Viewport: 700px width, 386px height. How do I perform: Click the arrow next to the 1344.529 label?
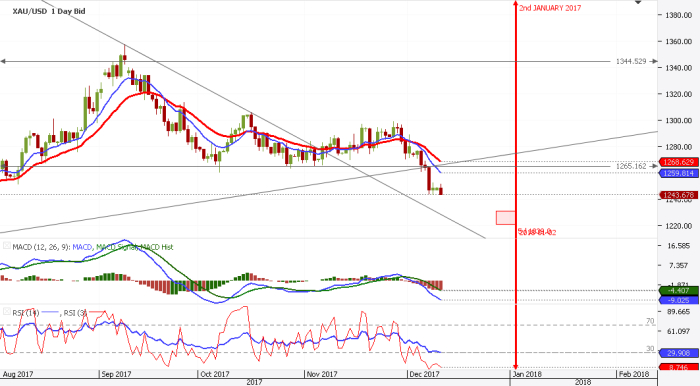click(654, 61)
